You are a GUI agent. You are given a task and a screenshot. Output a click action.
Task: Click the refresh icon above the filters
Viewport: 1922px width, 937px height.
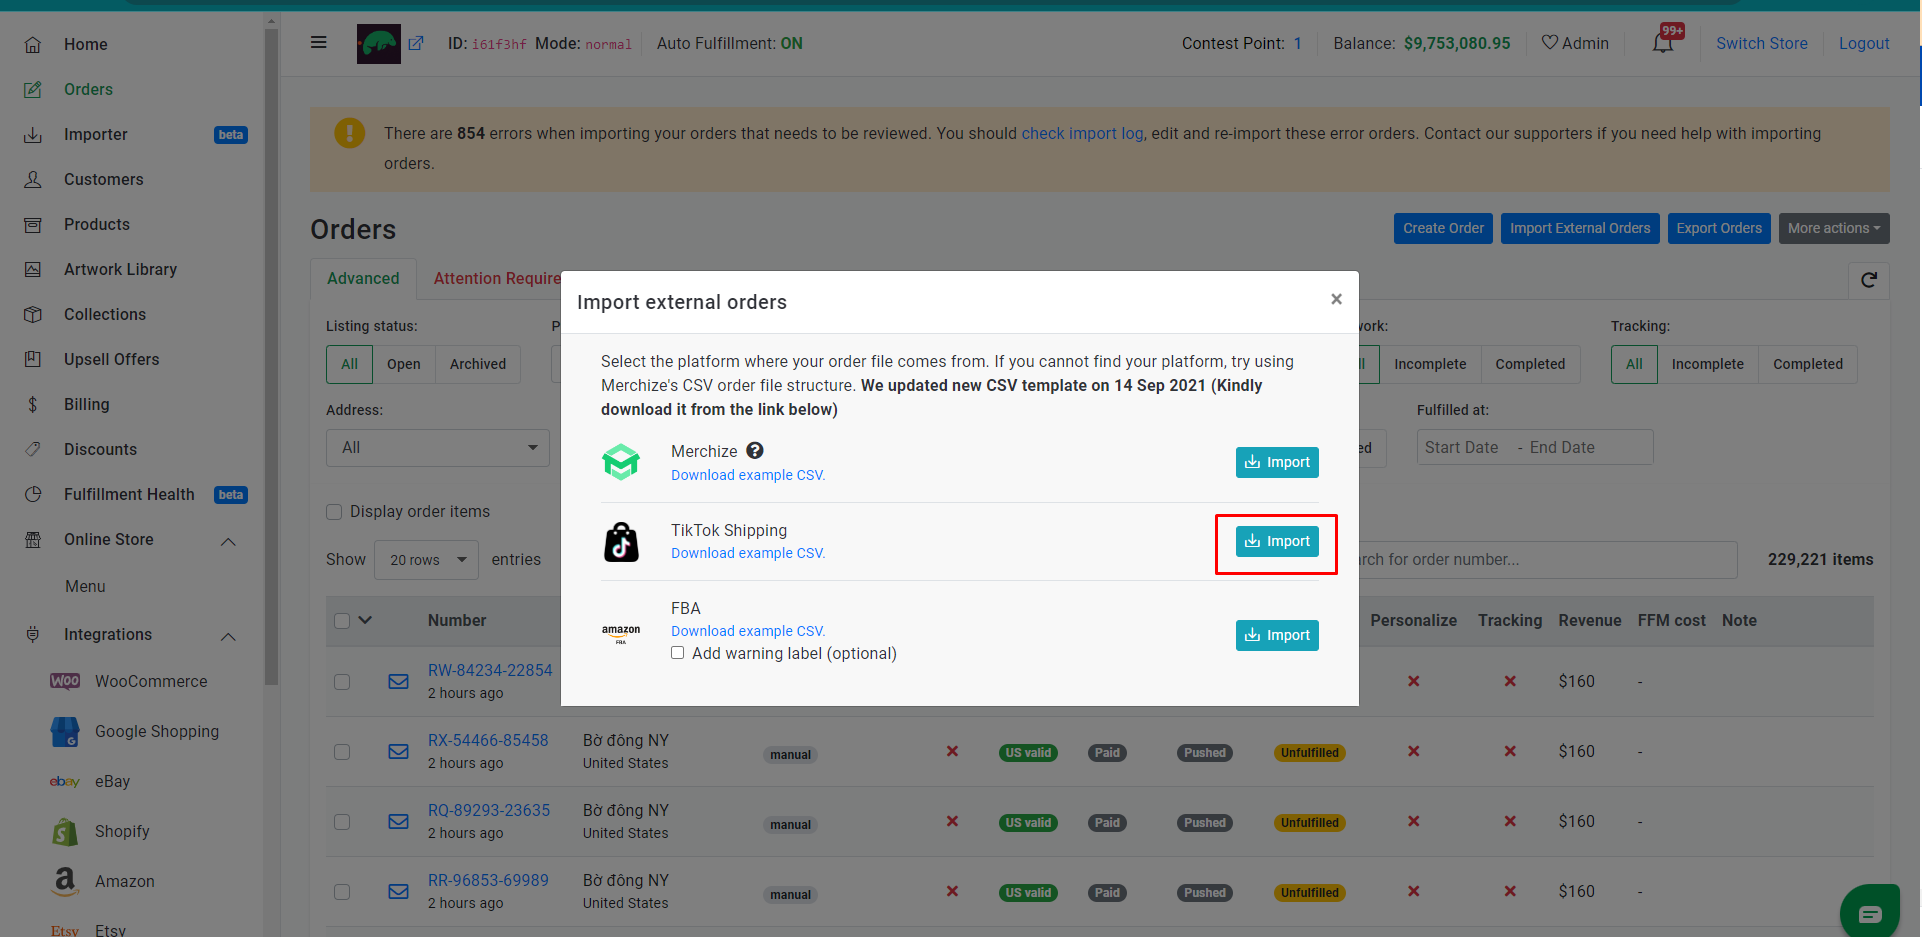point(1869,280)
